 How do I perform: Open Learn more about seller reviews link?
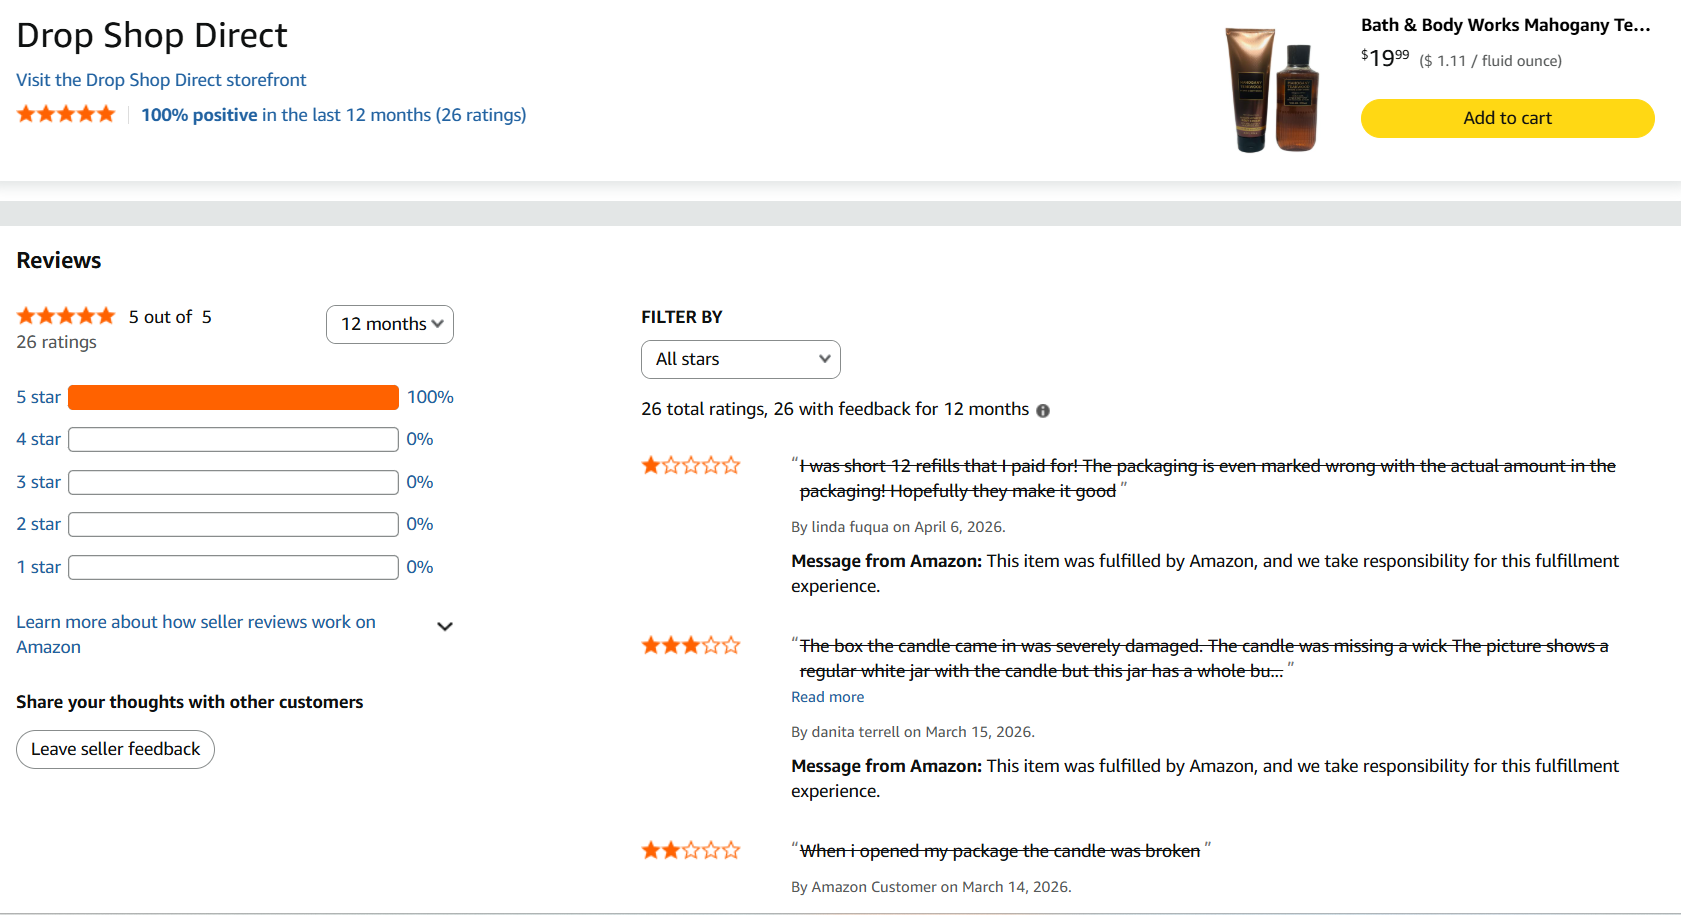[196, 634]
